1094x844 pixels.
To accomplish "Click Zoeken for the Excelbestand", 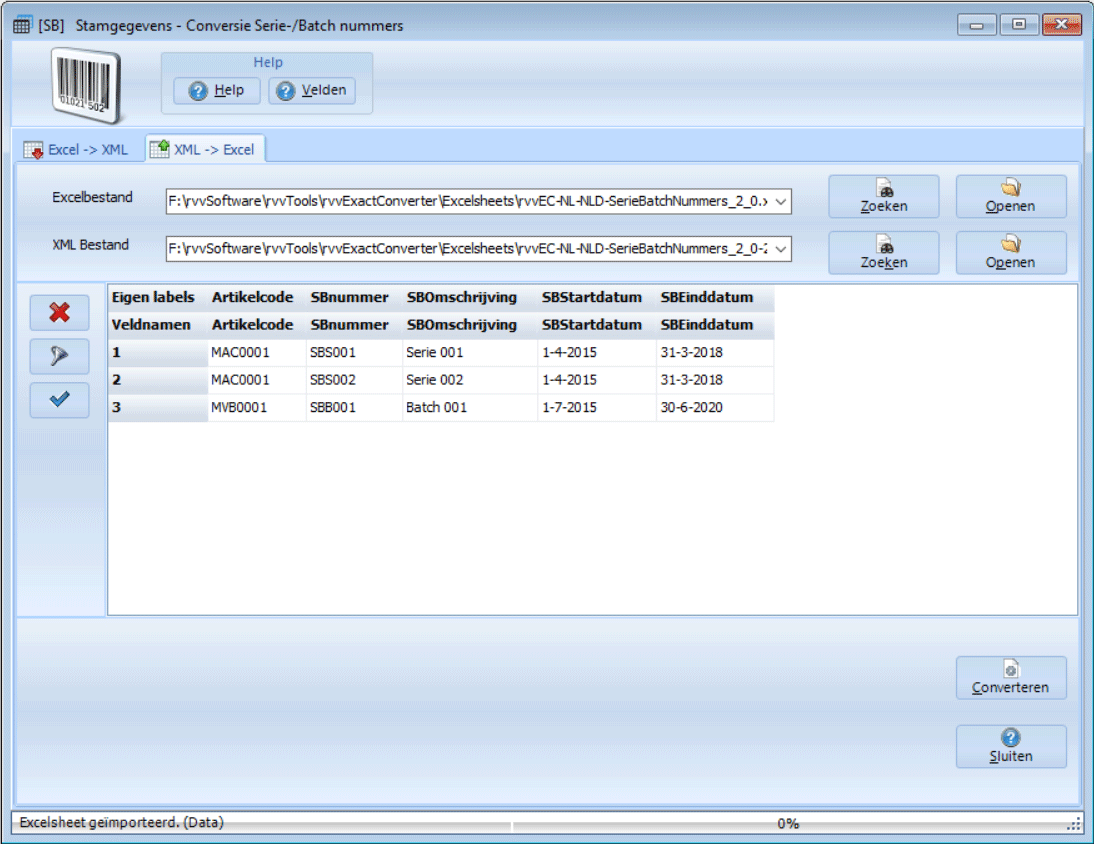I will [x=884, y=197].
